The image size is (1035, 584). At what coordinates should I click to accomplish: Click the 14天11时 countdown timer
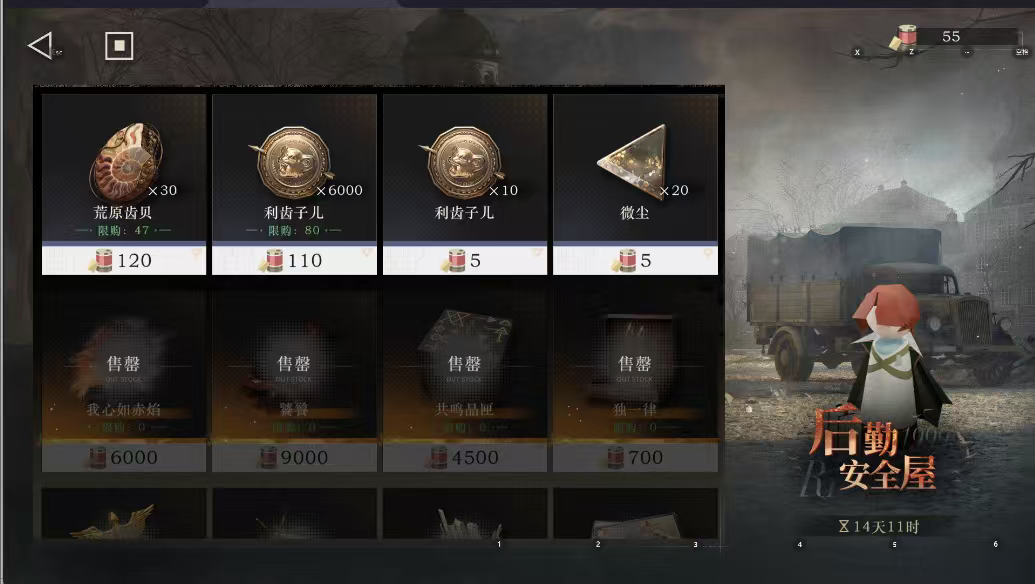click(879, 527)
